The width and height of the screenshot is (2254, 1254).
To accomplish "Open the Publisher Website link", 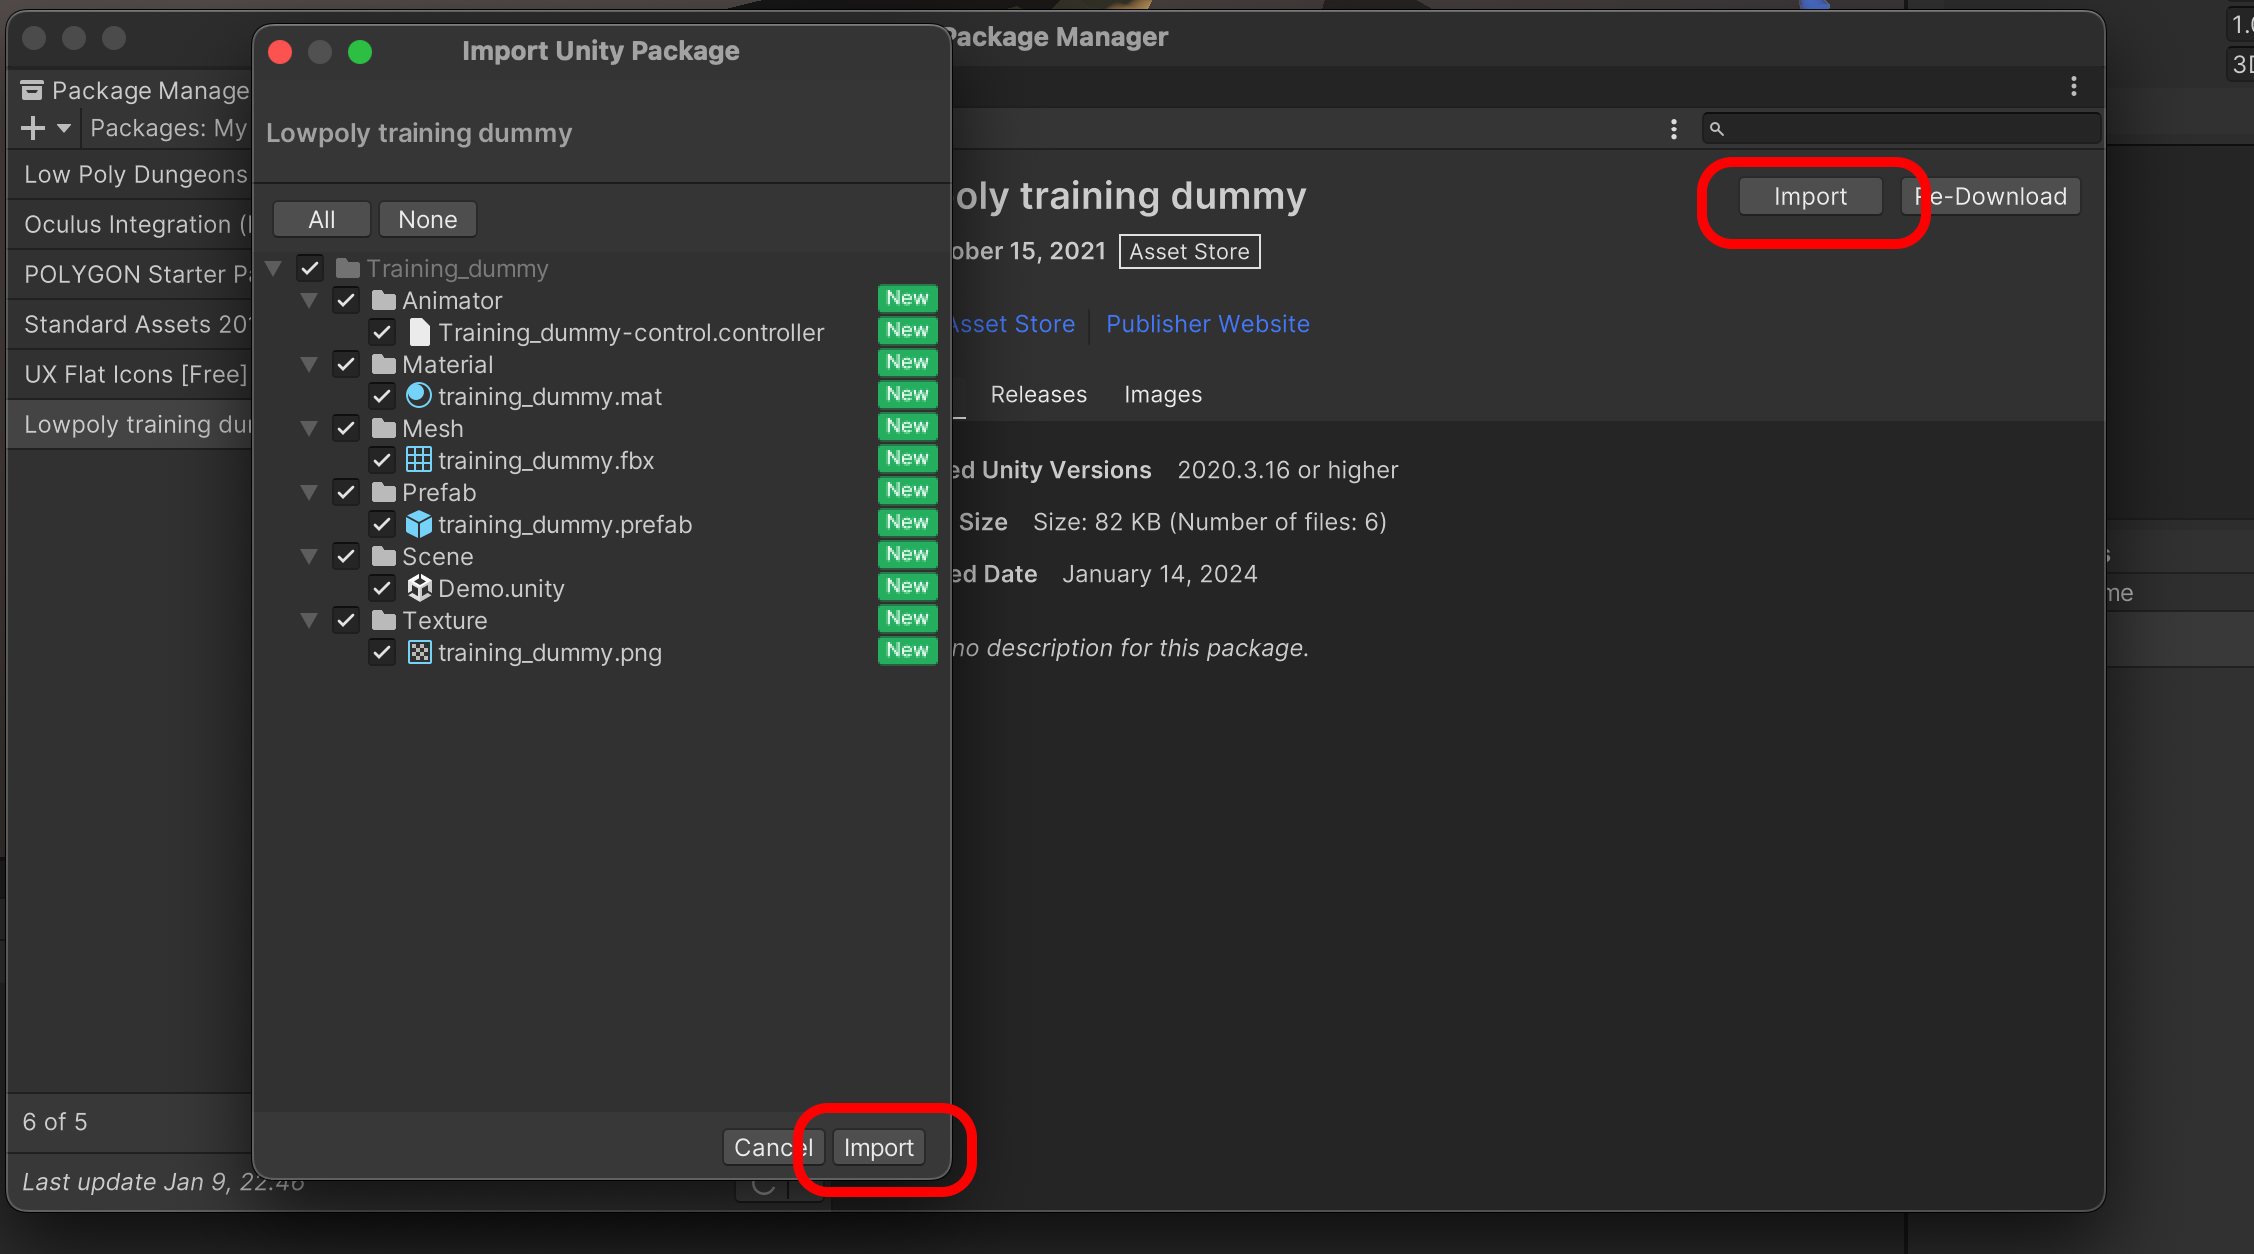I will pos(1207,324).
